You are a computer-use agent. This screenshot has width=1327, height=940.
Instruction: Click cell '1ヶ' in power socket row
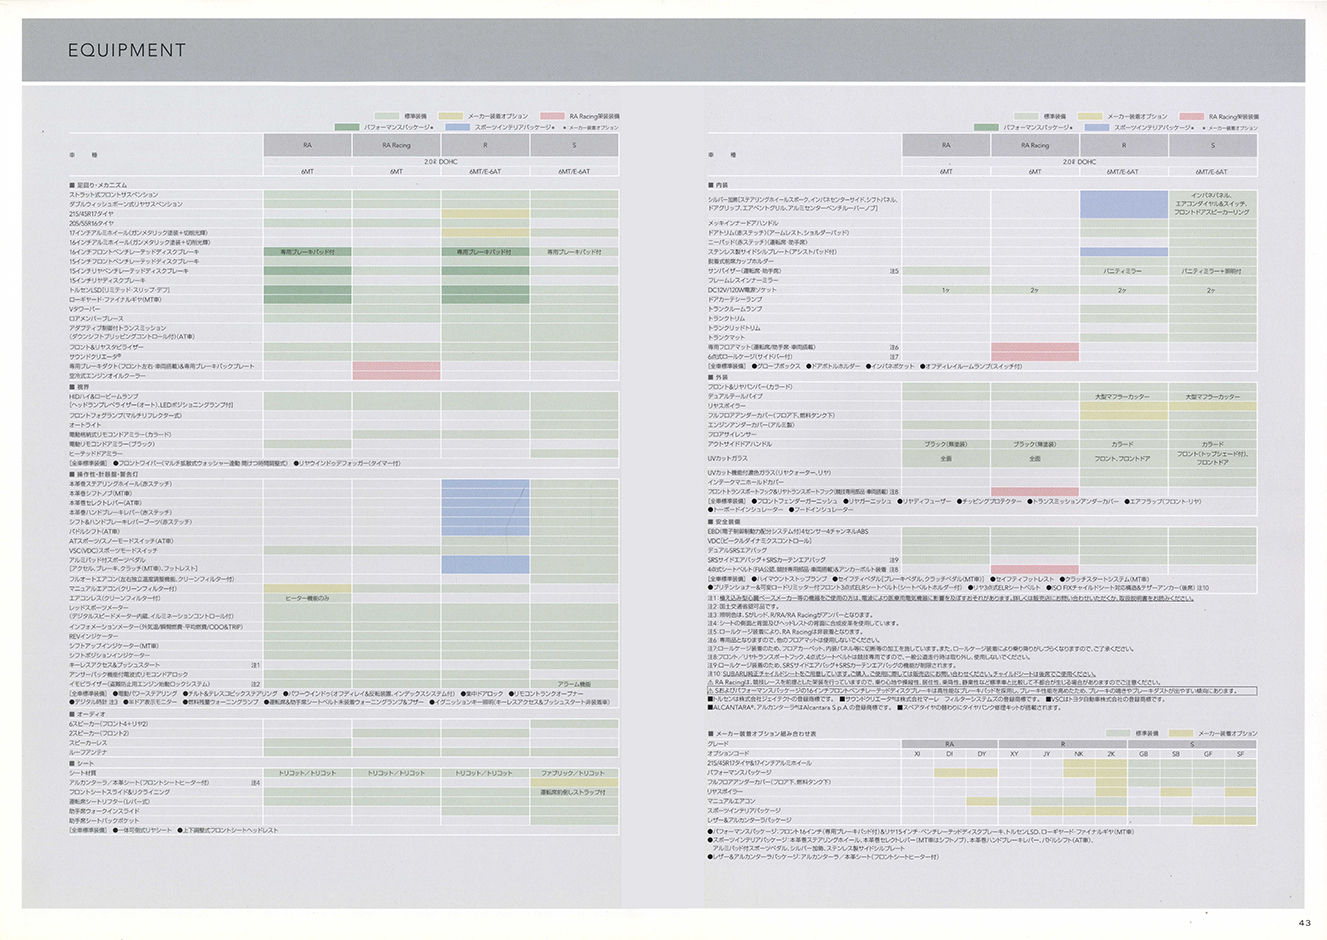946,290
